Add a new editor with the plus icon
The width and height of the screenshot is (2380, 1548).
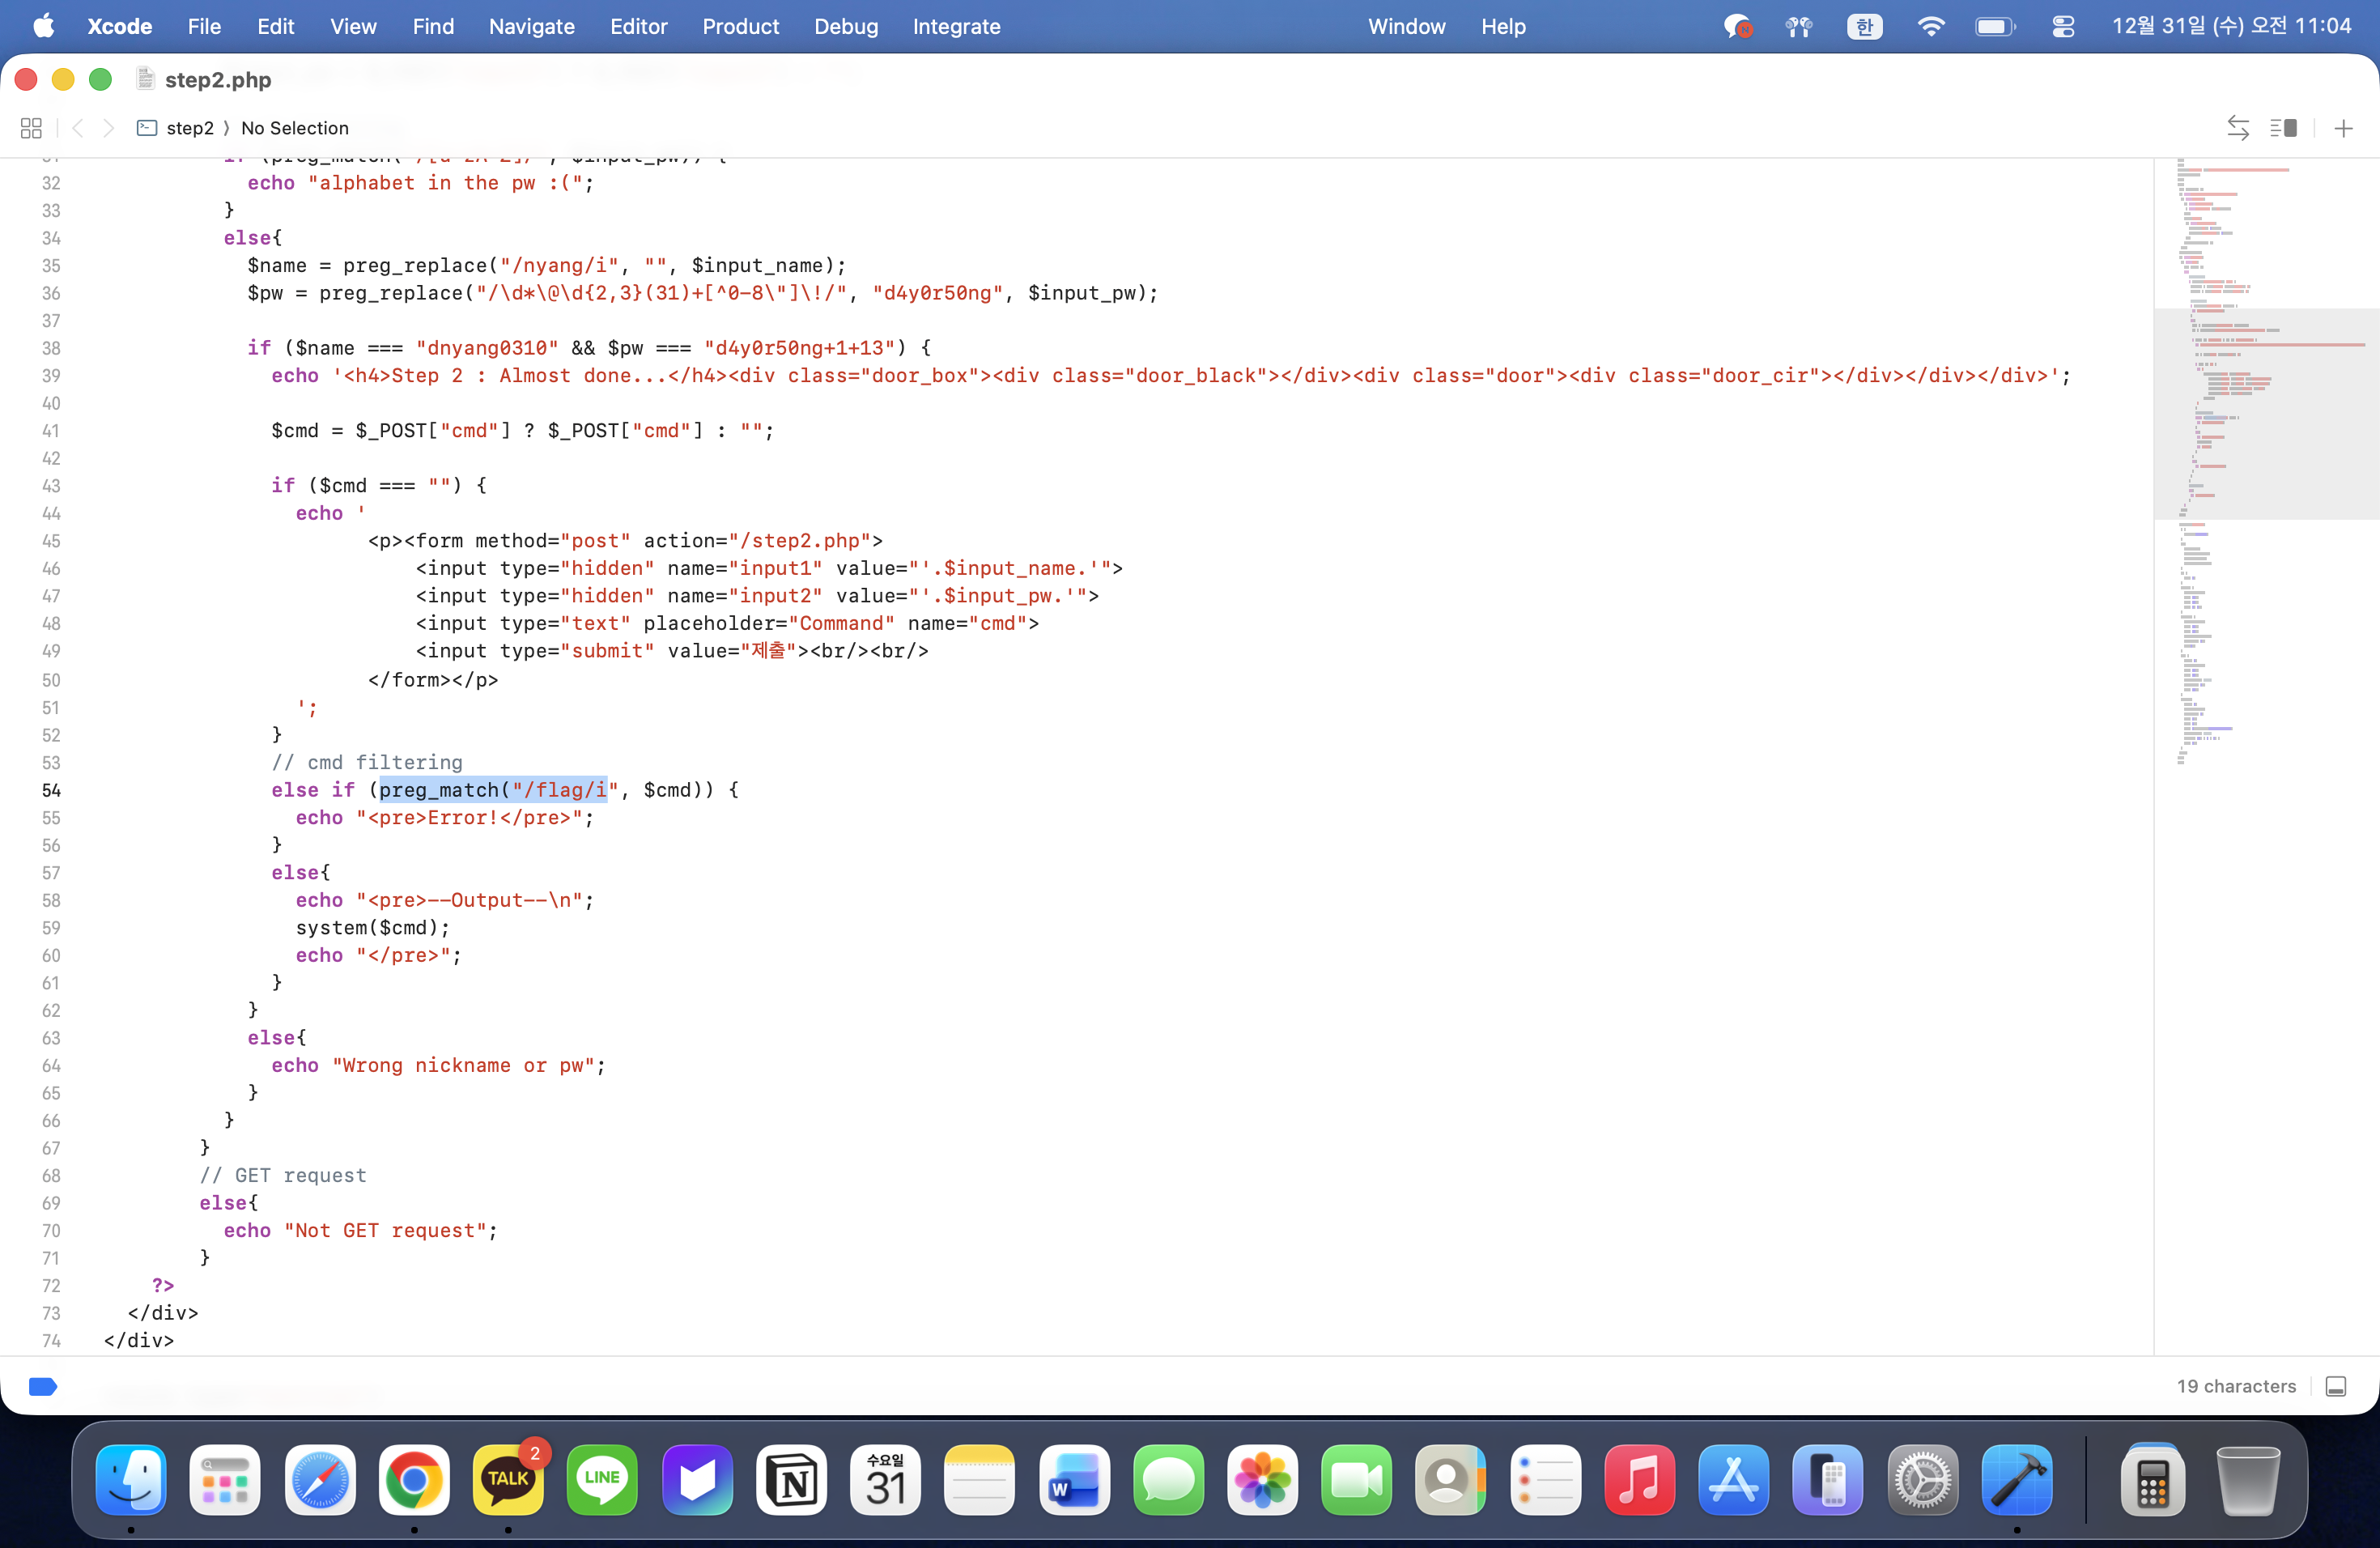2343,128
